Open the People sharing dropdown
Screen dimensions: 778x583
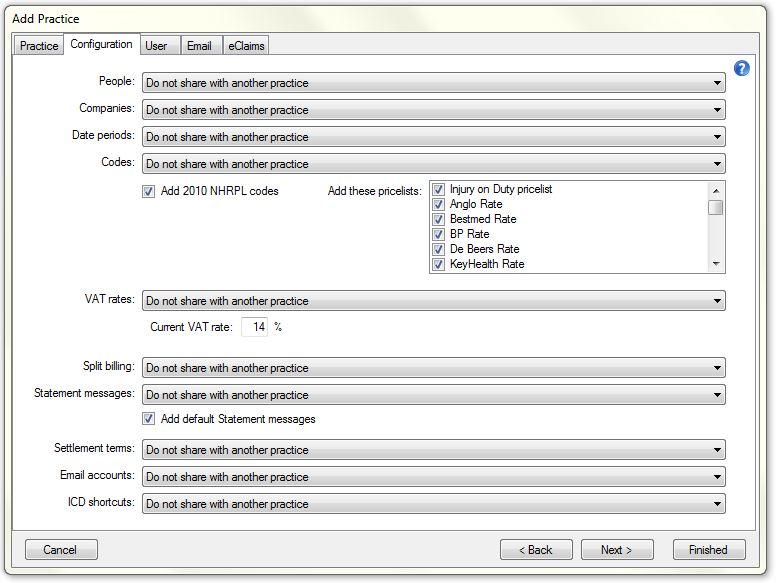click(433, 83)
